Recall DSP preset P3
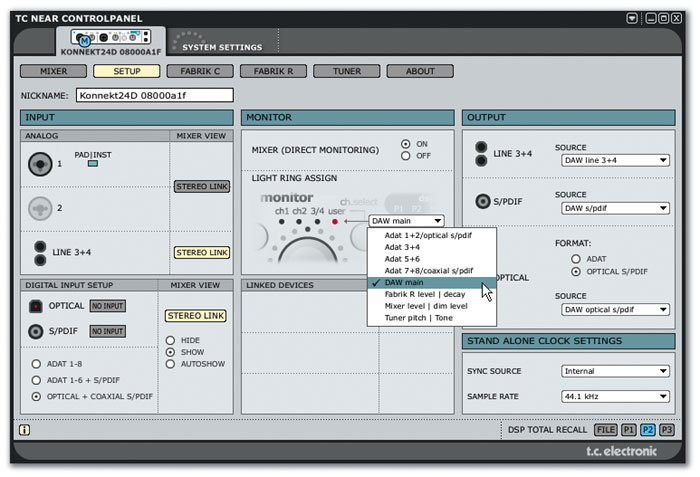 pyautogui.click(x=666, y=430)
